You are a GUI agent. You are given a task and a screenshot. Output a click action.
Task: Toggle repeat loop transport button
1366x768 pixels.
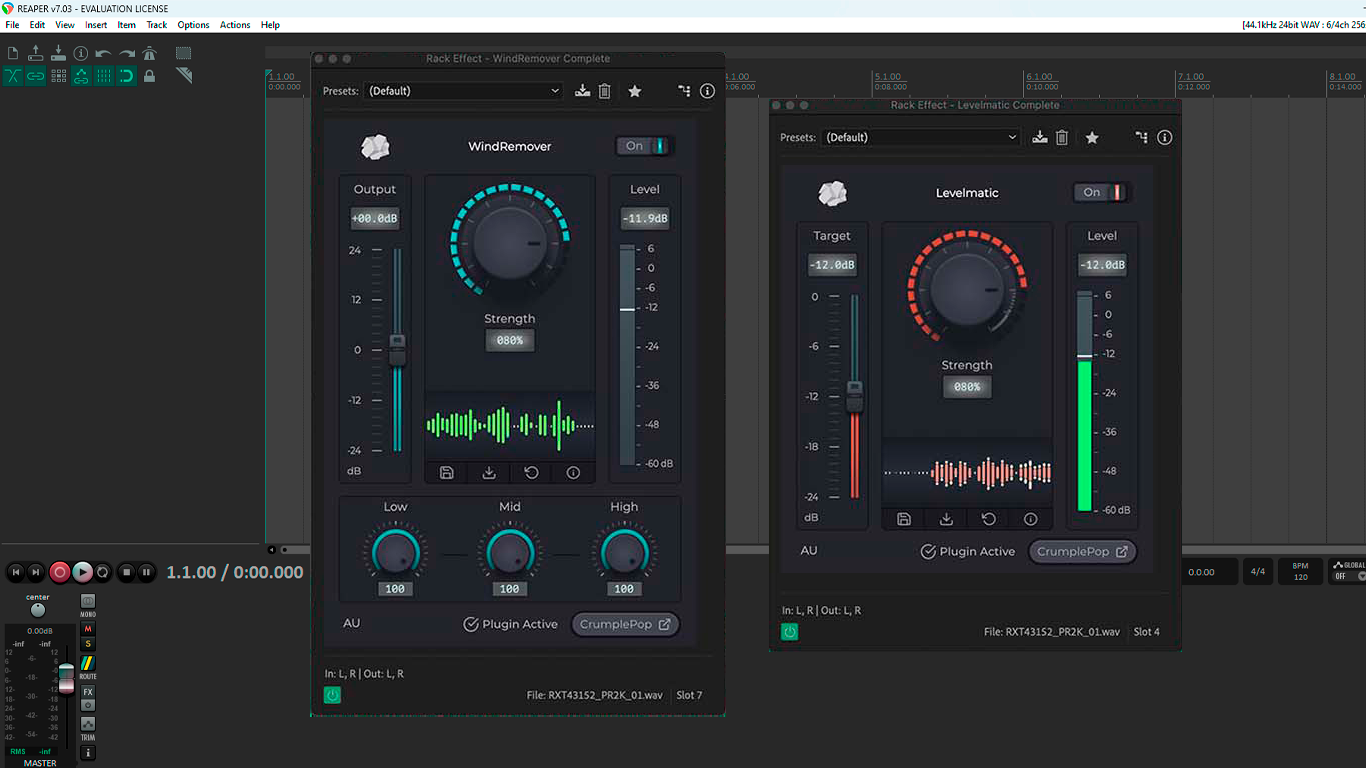click(102, 572)
